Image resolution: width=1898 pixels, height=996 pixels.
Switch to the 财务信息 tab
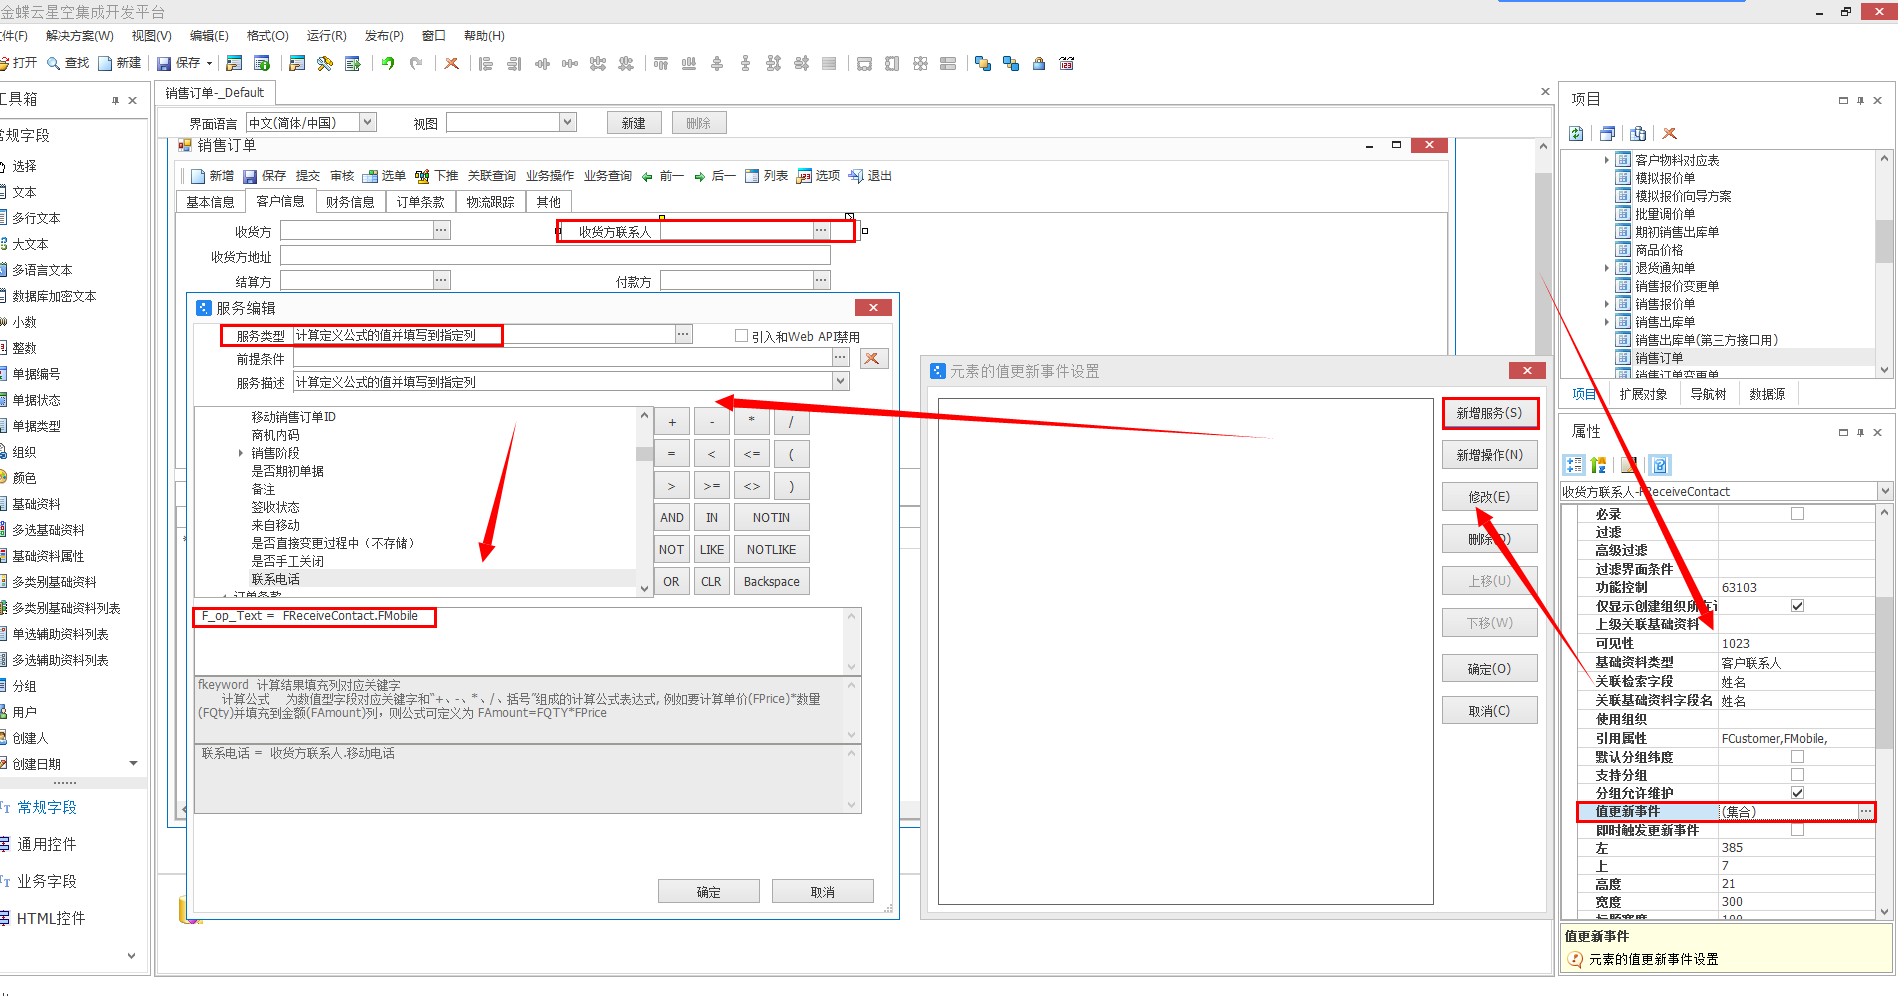(350, 202)
